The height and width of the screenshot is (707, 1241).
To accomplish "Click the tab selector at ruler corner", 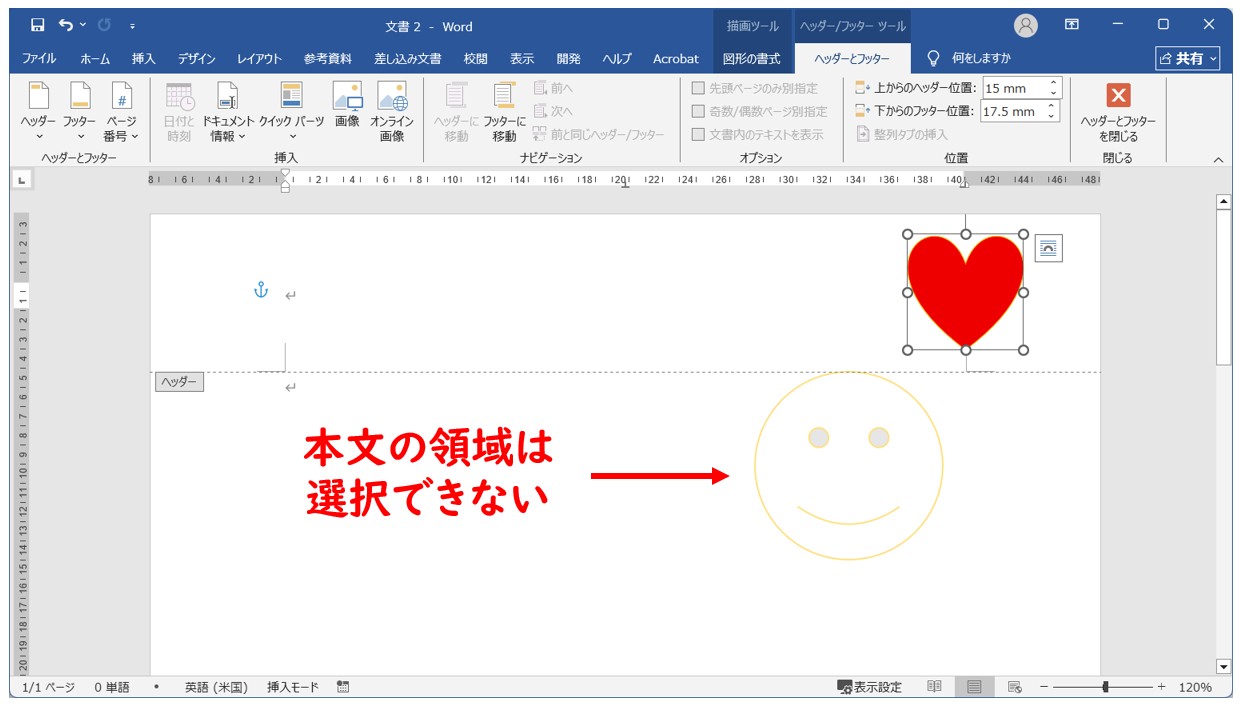I will [x=21, y=179].
